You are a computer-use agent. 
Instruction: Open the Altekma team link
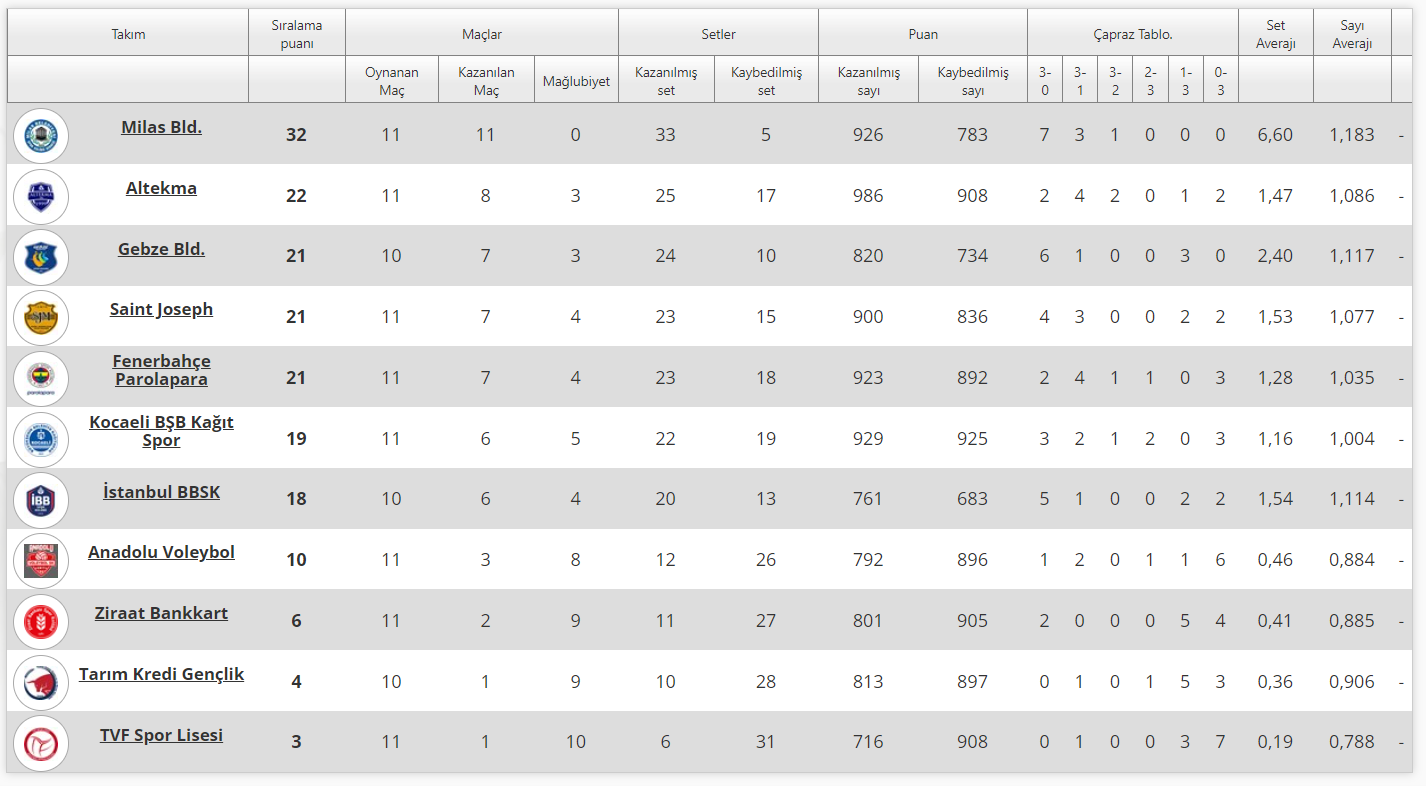coord(161,188)
